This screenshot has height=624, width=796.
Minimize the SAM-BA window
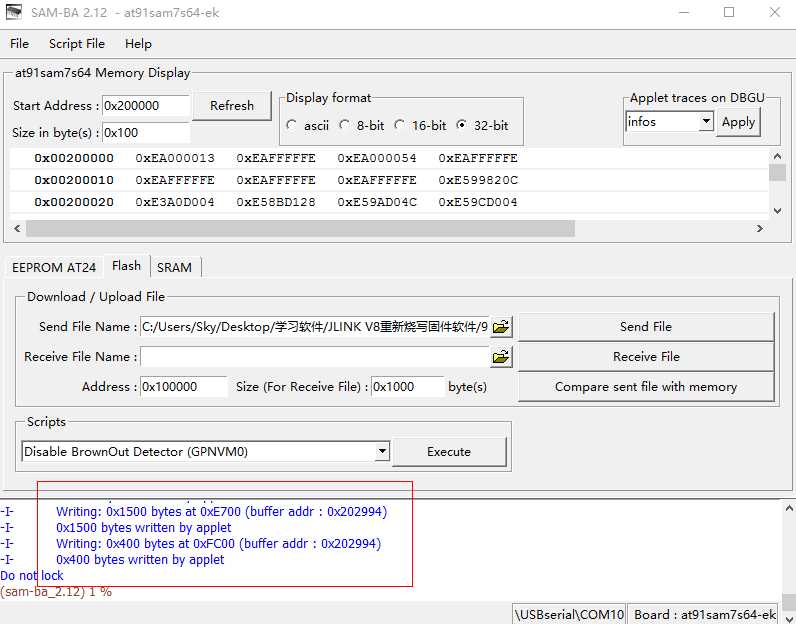coord(684,12)
